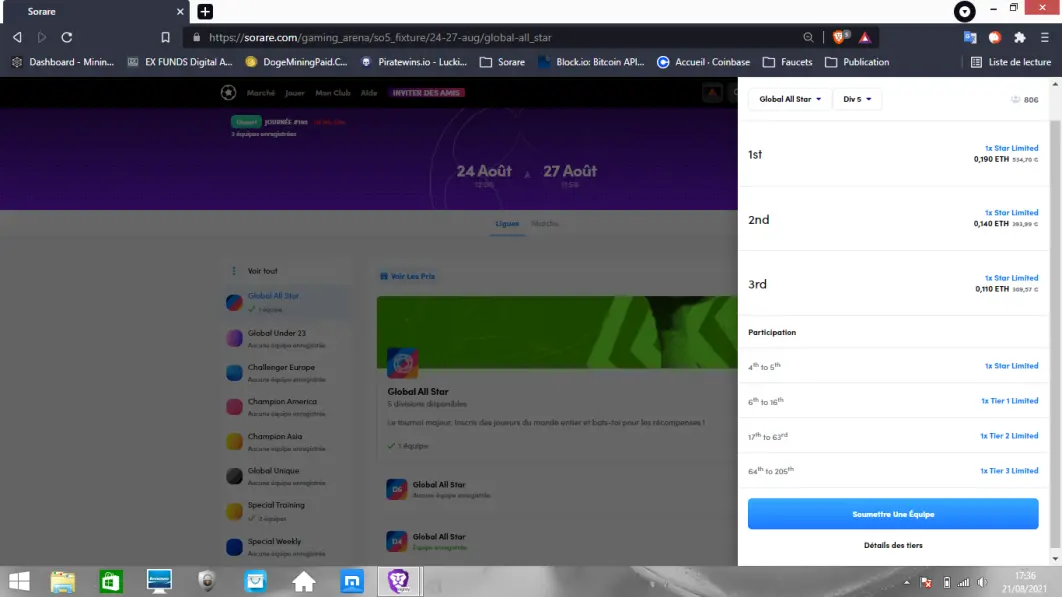Select Champion Asia league
Image resolution: width=1062 pixels, height=597 pixels.
tap(287, 442)
